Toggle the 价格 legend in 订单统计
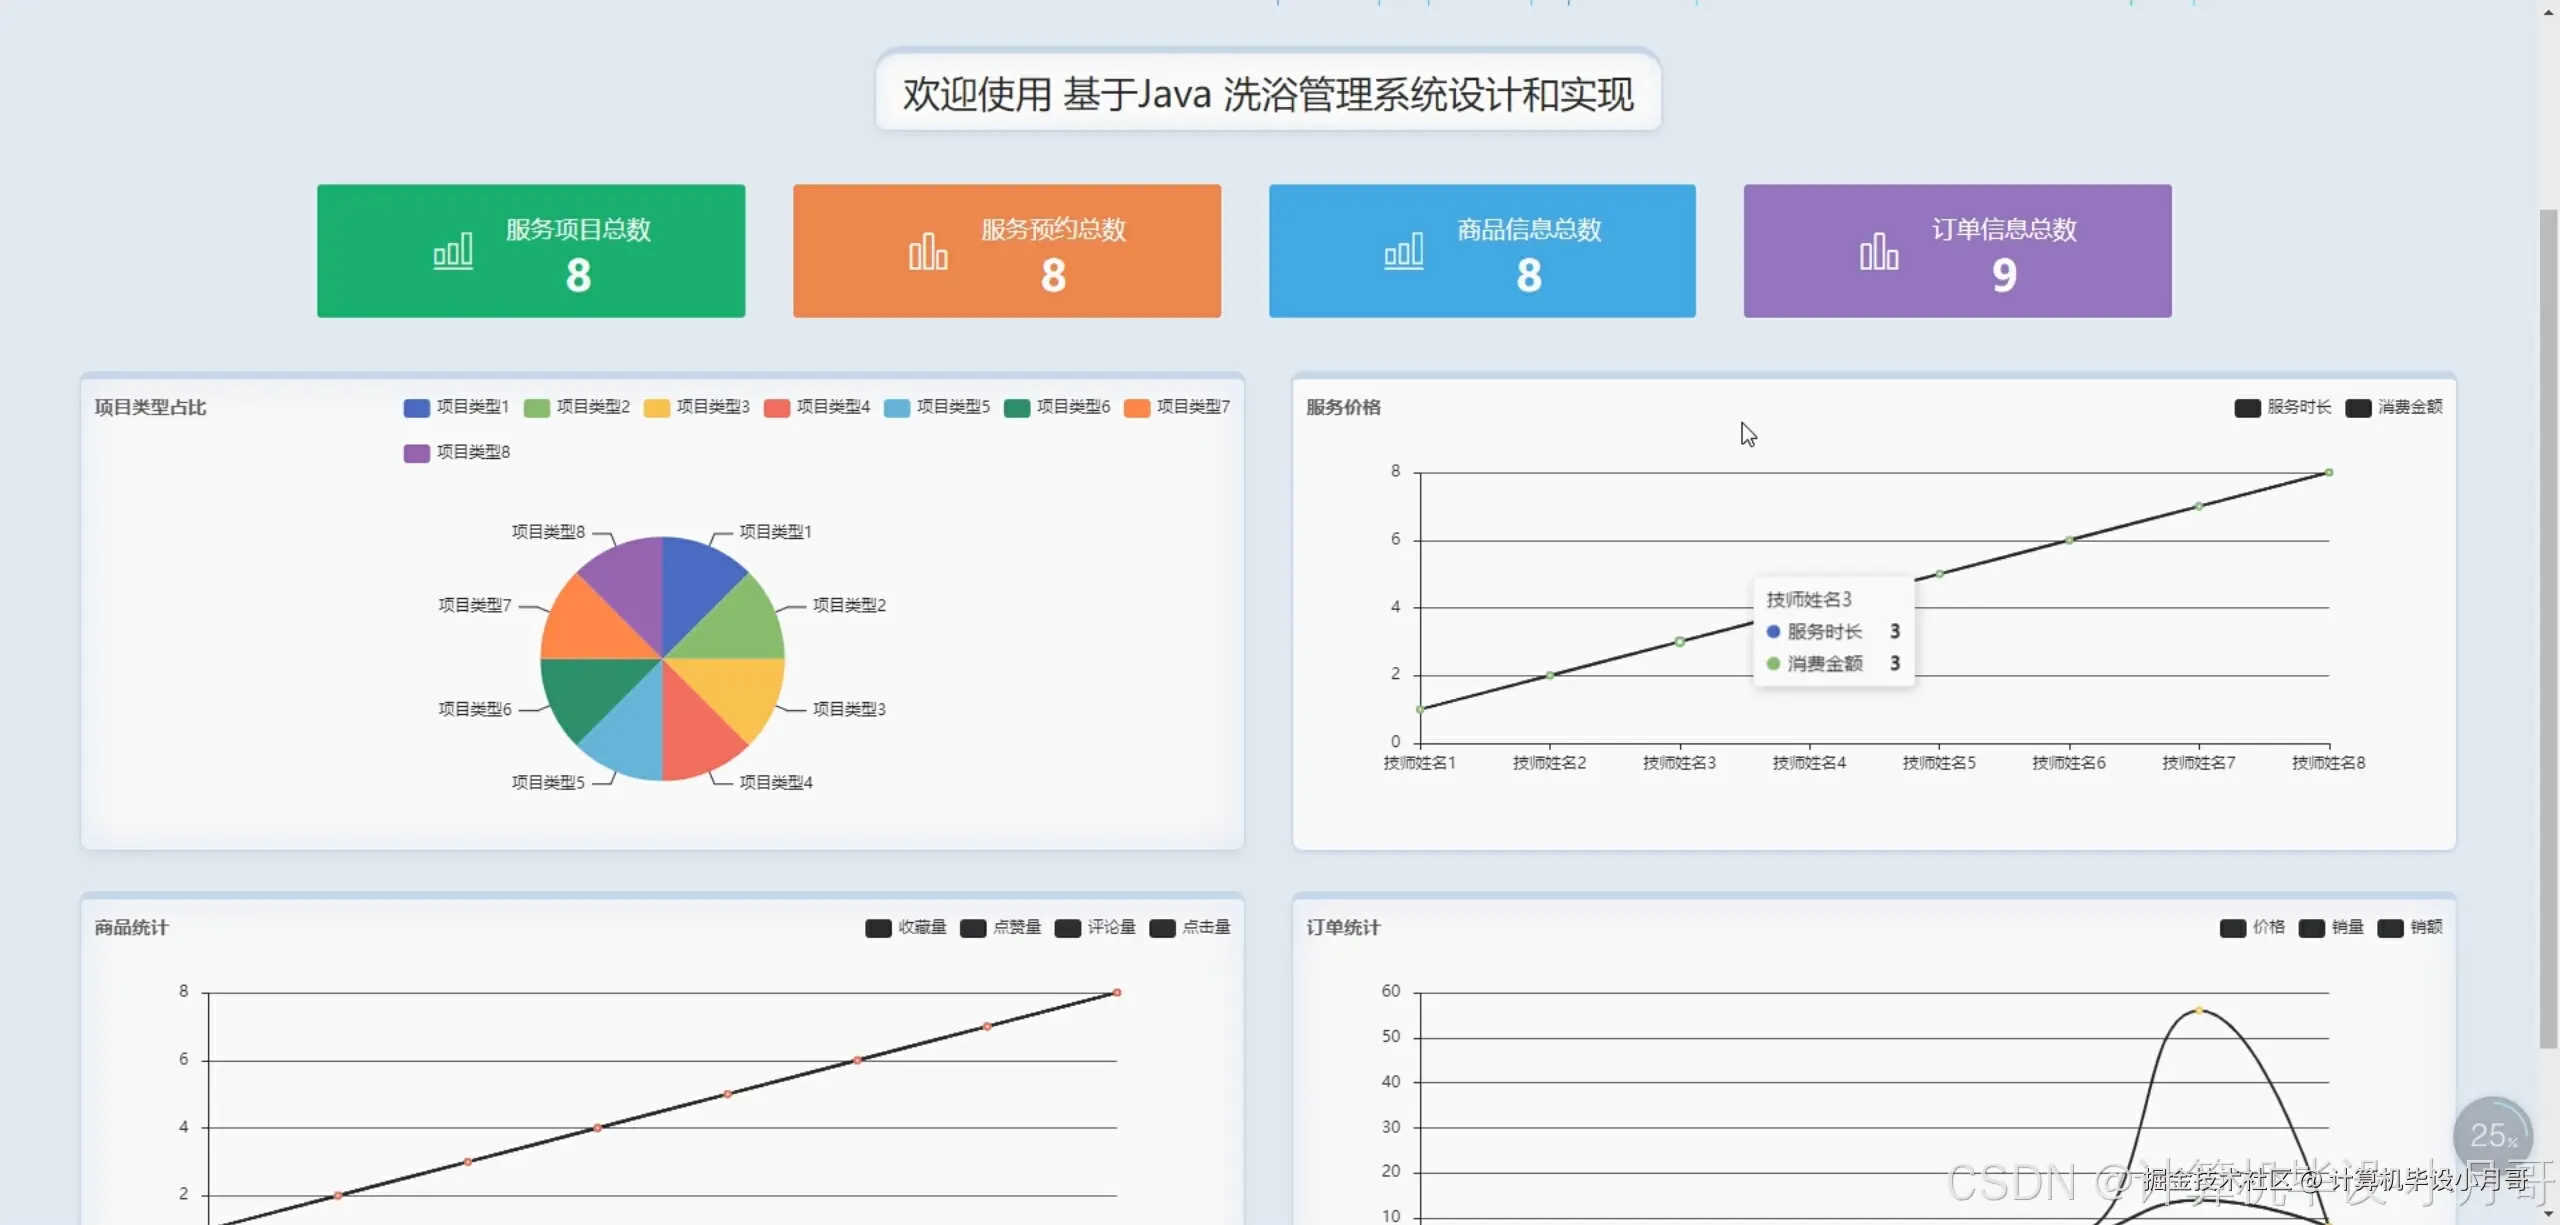 (2253, 928)
